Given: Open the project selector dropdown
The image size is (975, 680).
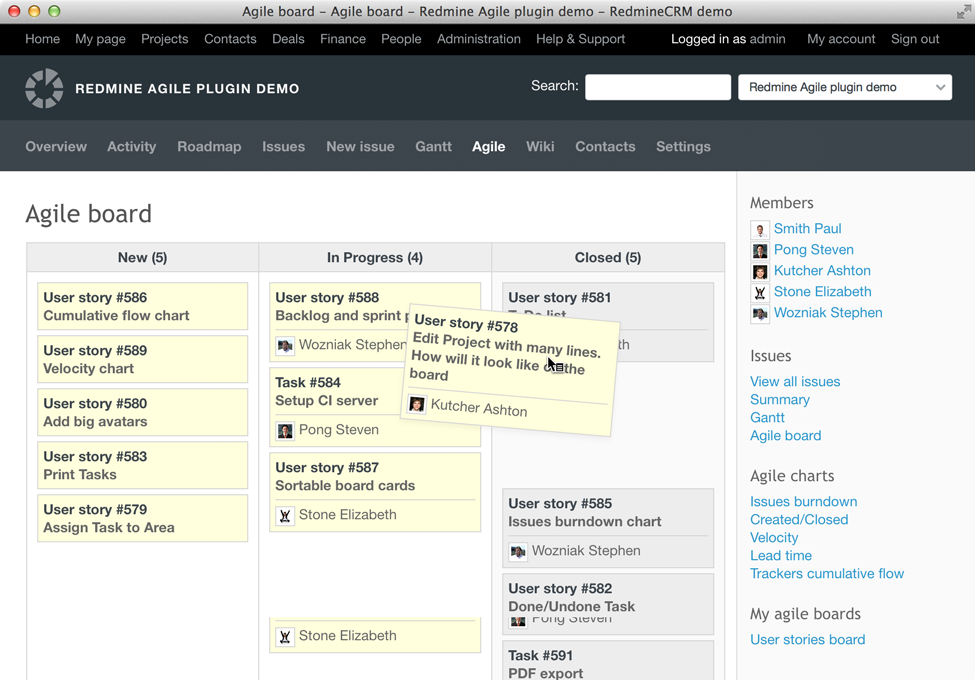Looking at the screenshot, I should (x=844, y=88).
